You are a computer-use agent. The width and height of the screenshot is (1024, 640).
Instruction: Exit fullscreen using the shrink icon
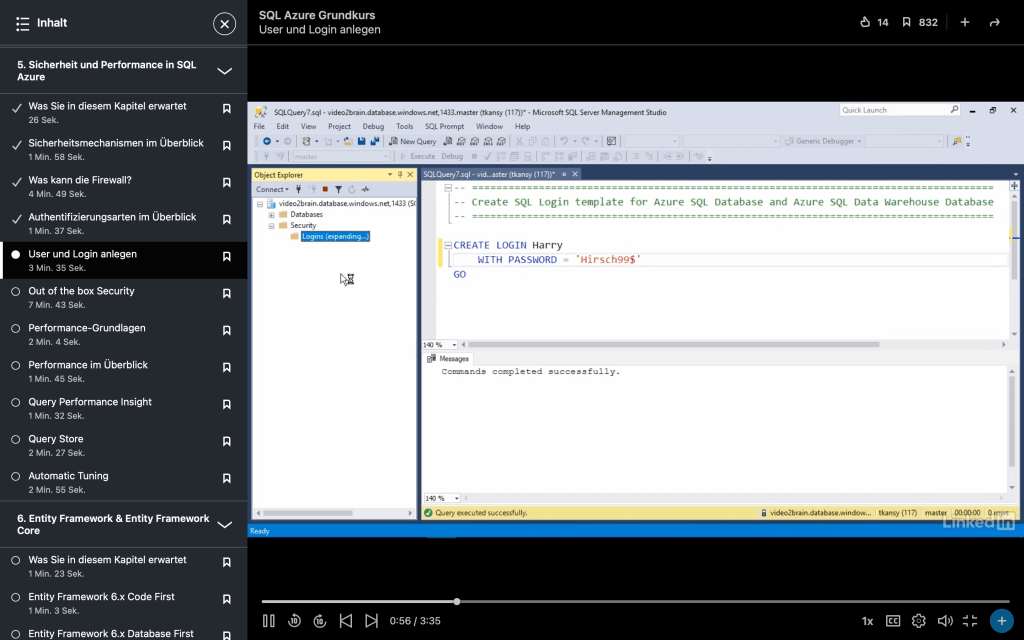coord(970,621)
